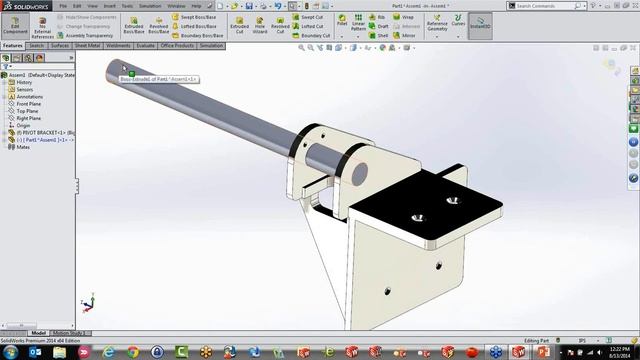Select Lofted Boss/Base tool
Screen dimensions: 640x360
click(194, 26)
